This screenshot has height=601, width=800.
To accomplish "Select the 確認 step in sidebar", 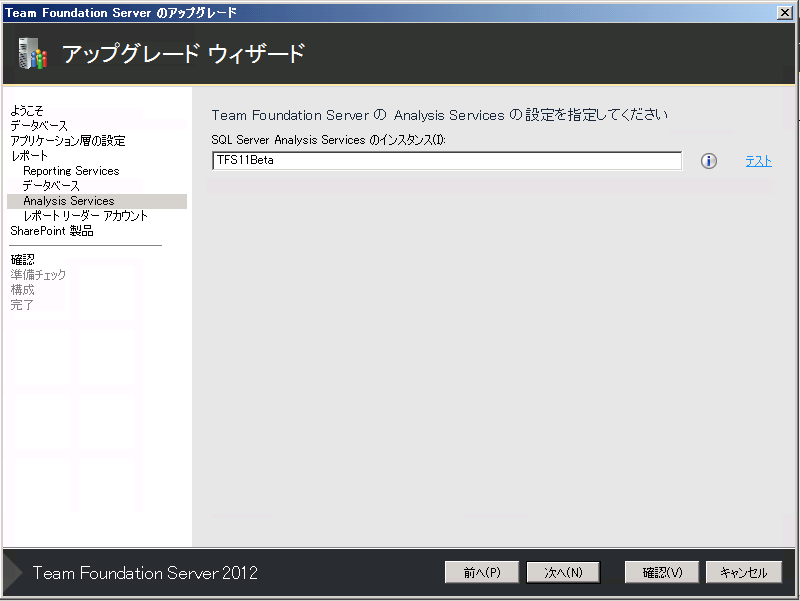I will (22, 260).
